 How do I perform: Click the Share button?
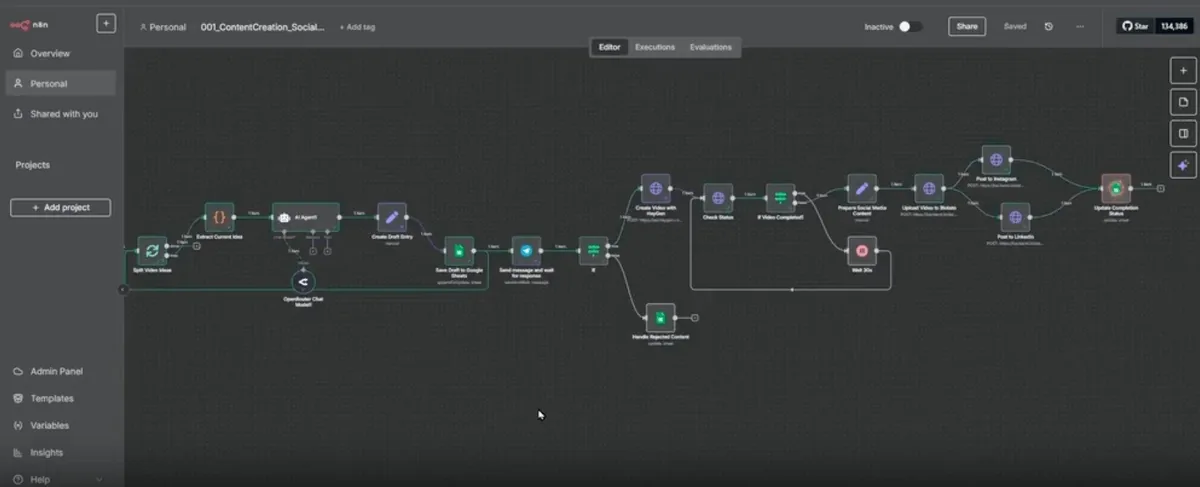pyautogui.click(x=967, y=27)
